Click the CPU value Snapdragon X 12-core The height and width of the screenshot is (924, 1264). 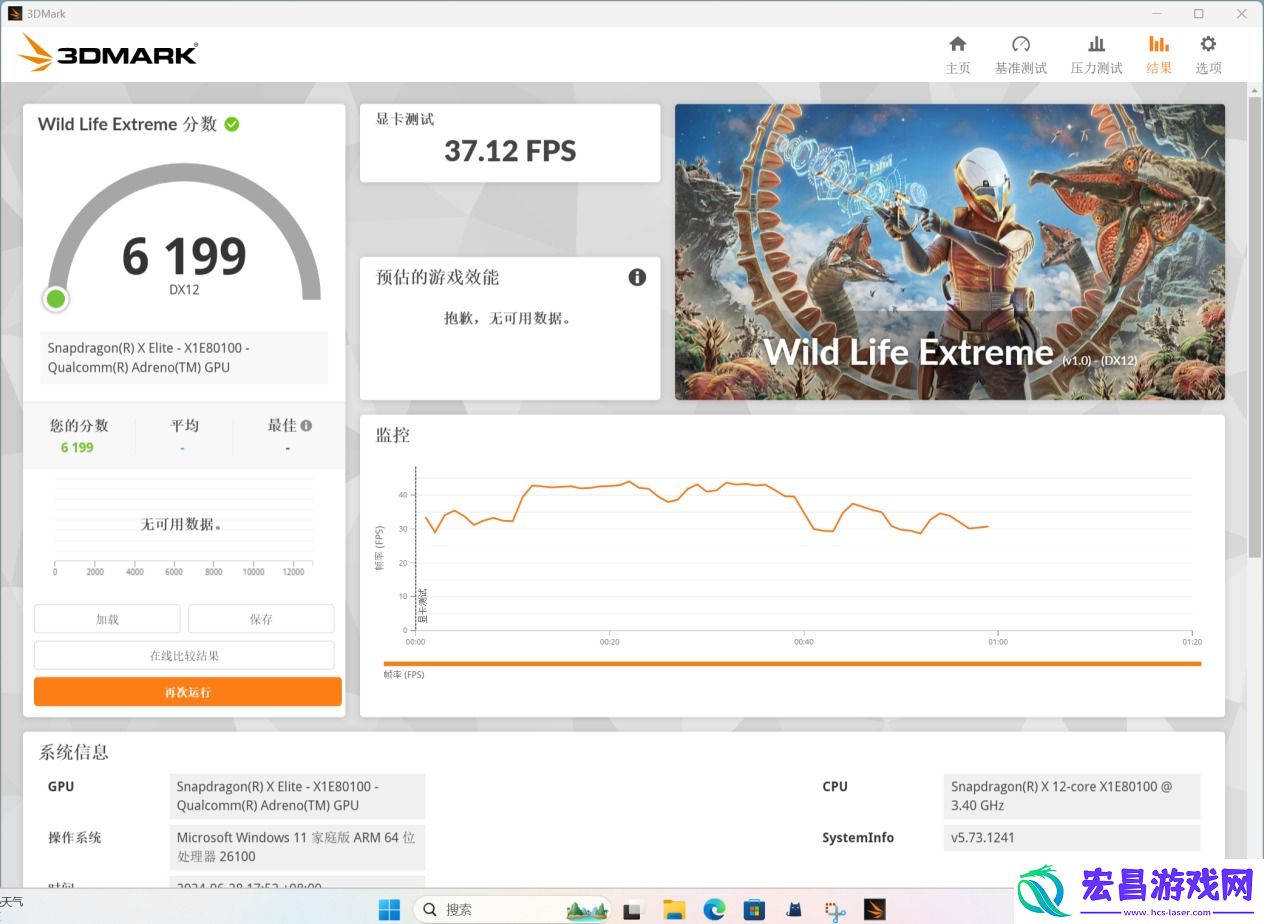coord(1071,796)
